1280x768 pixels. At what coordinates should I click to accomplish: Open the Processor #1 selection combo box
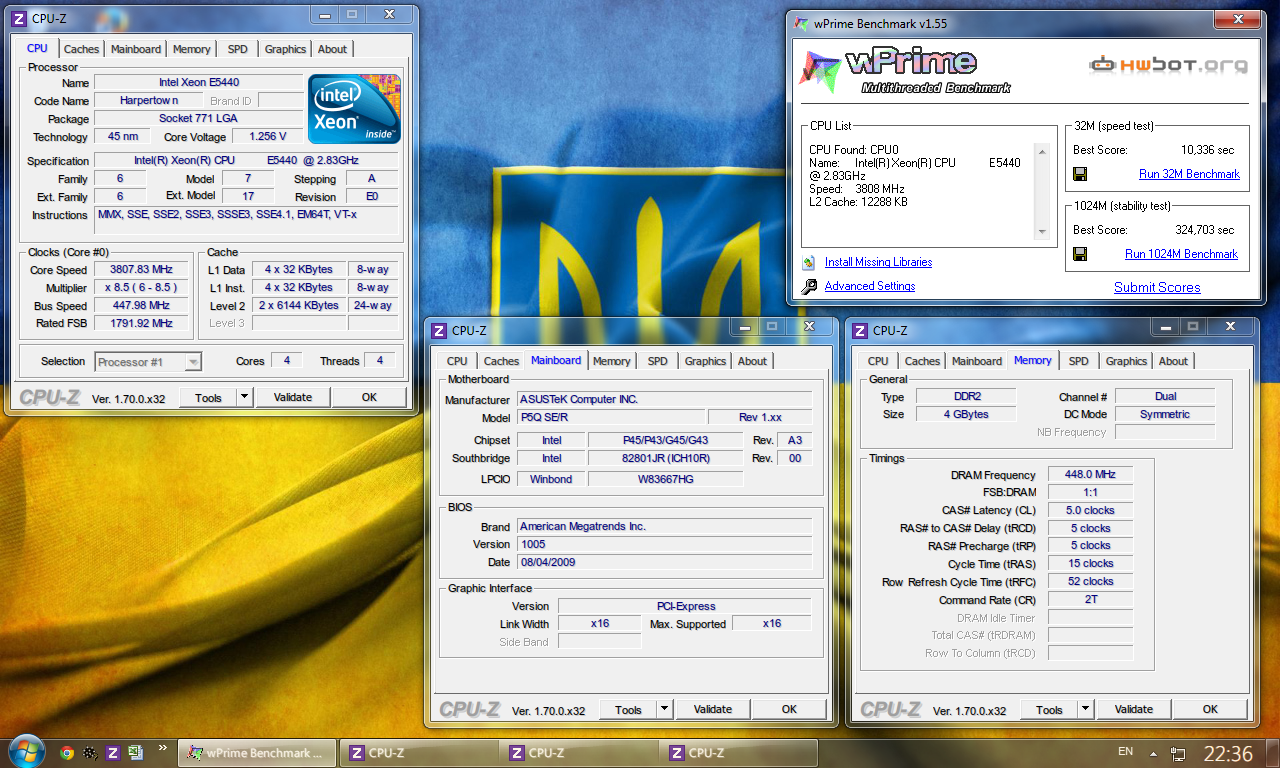[x=148, y=362]
